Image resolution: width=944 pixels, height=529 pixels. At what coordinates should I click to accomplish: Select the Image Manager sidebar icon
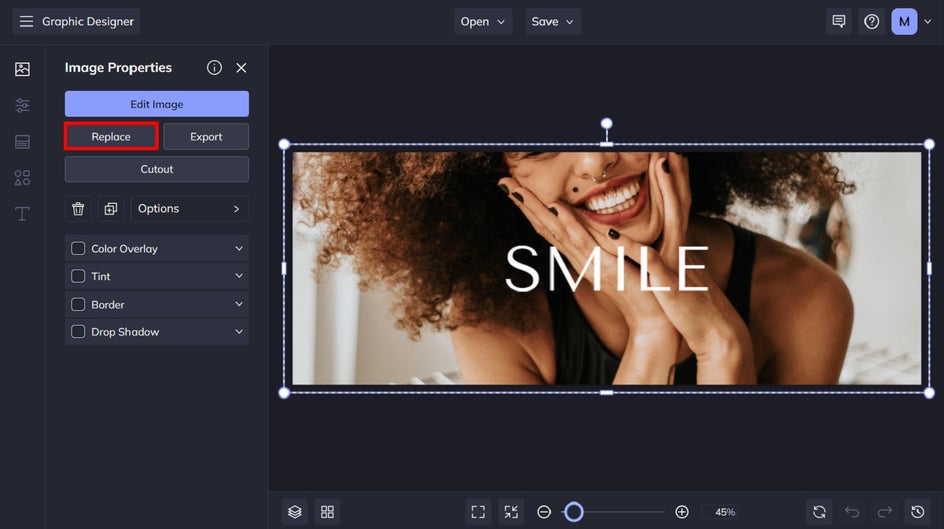[22, 69]
